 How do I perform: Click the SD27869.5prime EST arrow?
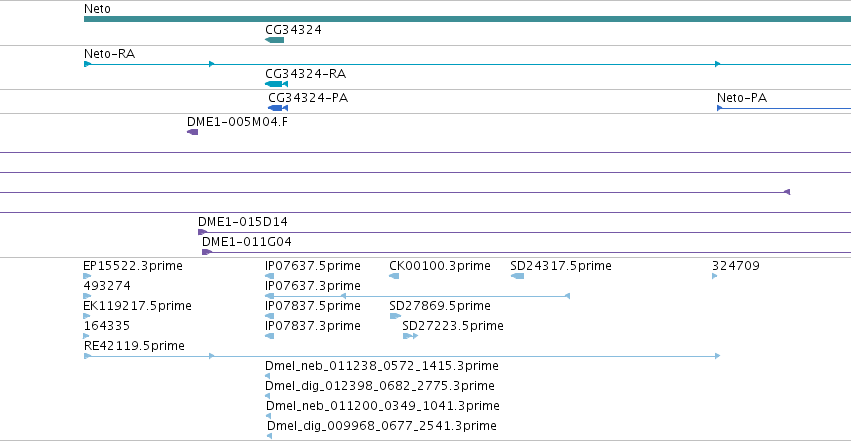coord(395,316)
